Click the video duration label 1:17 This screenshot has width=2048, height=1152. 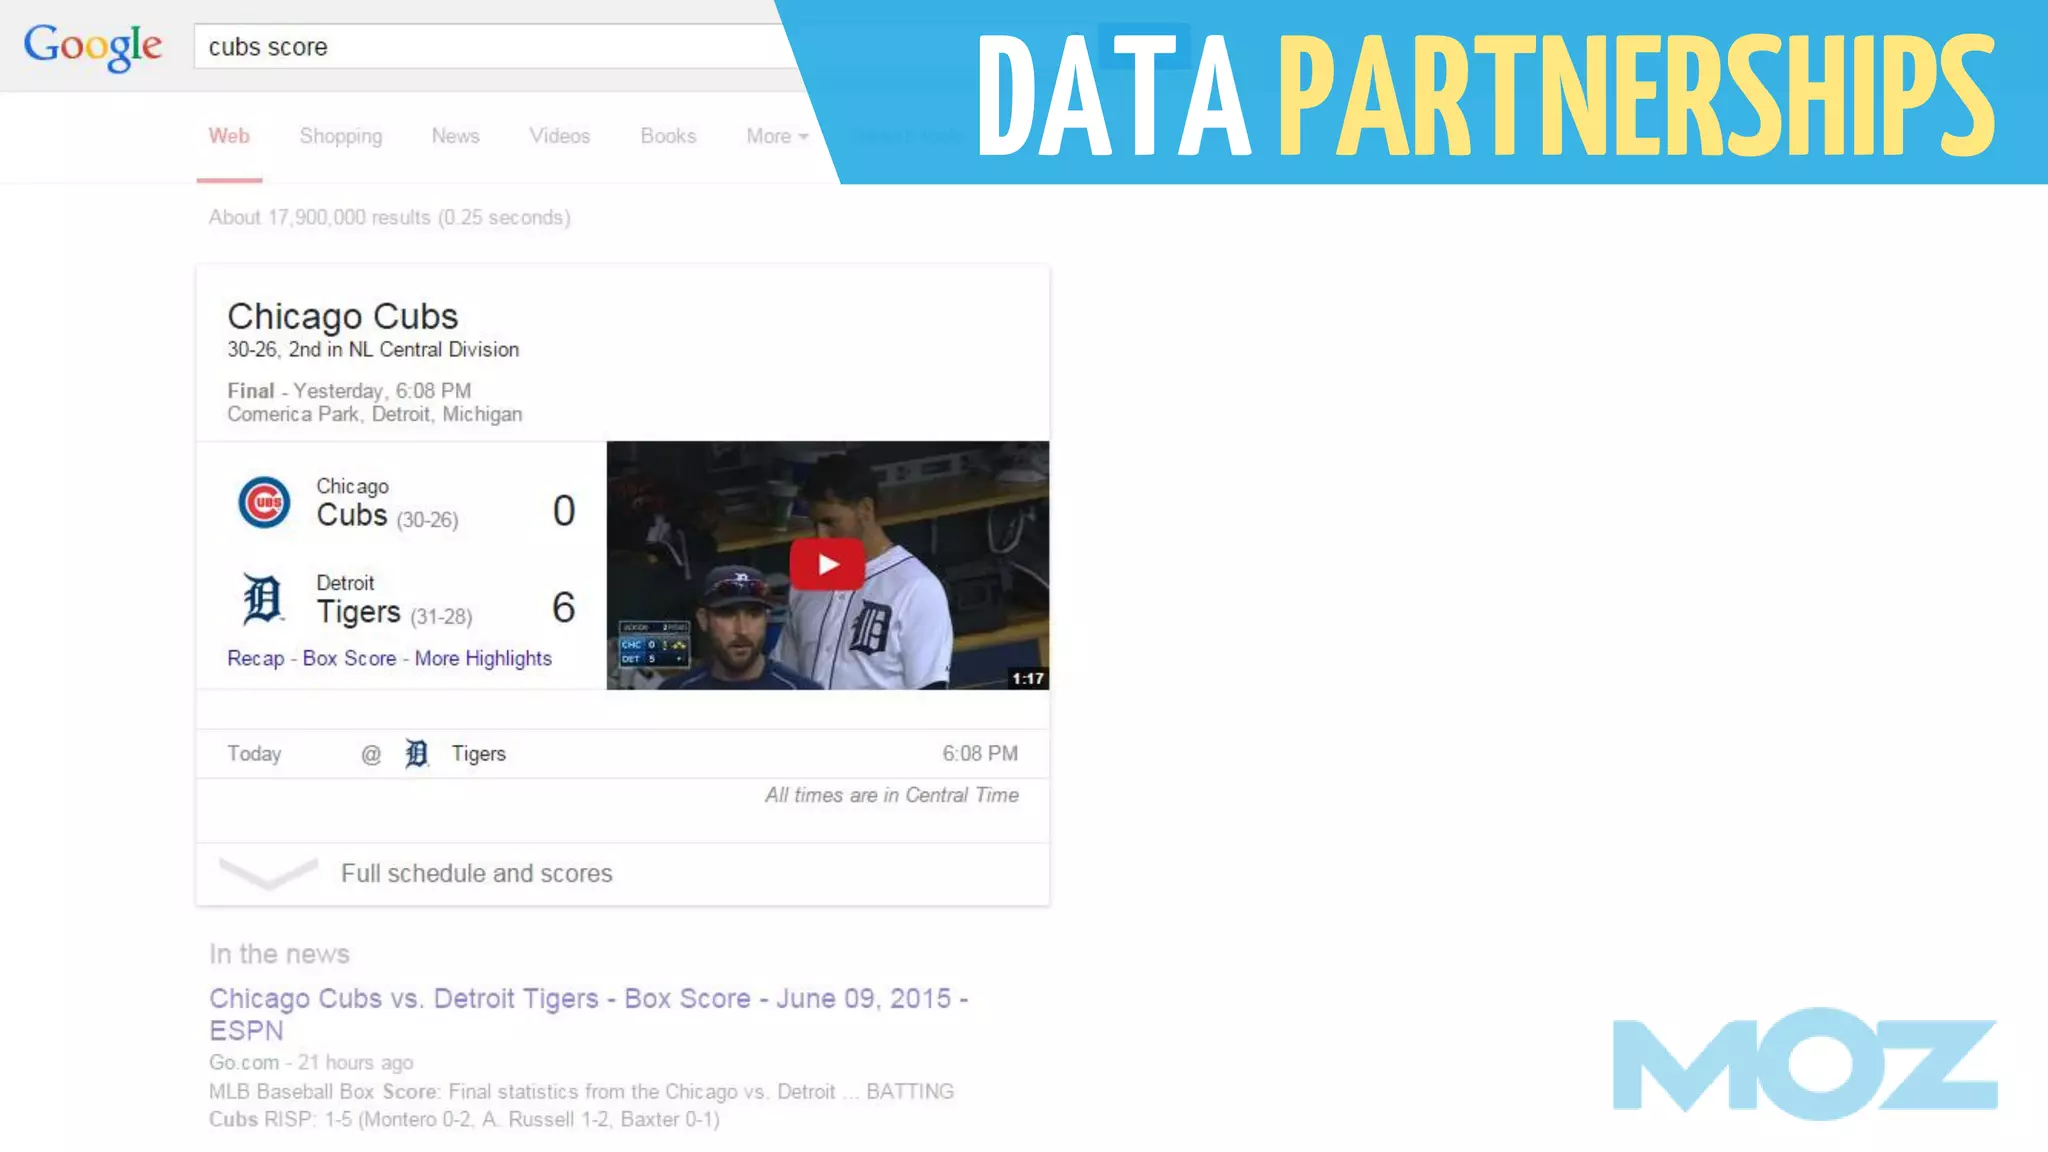click(x=1028, y=678)
